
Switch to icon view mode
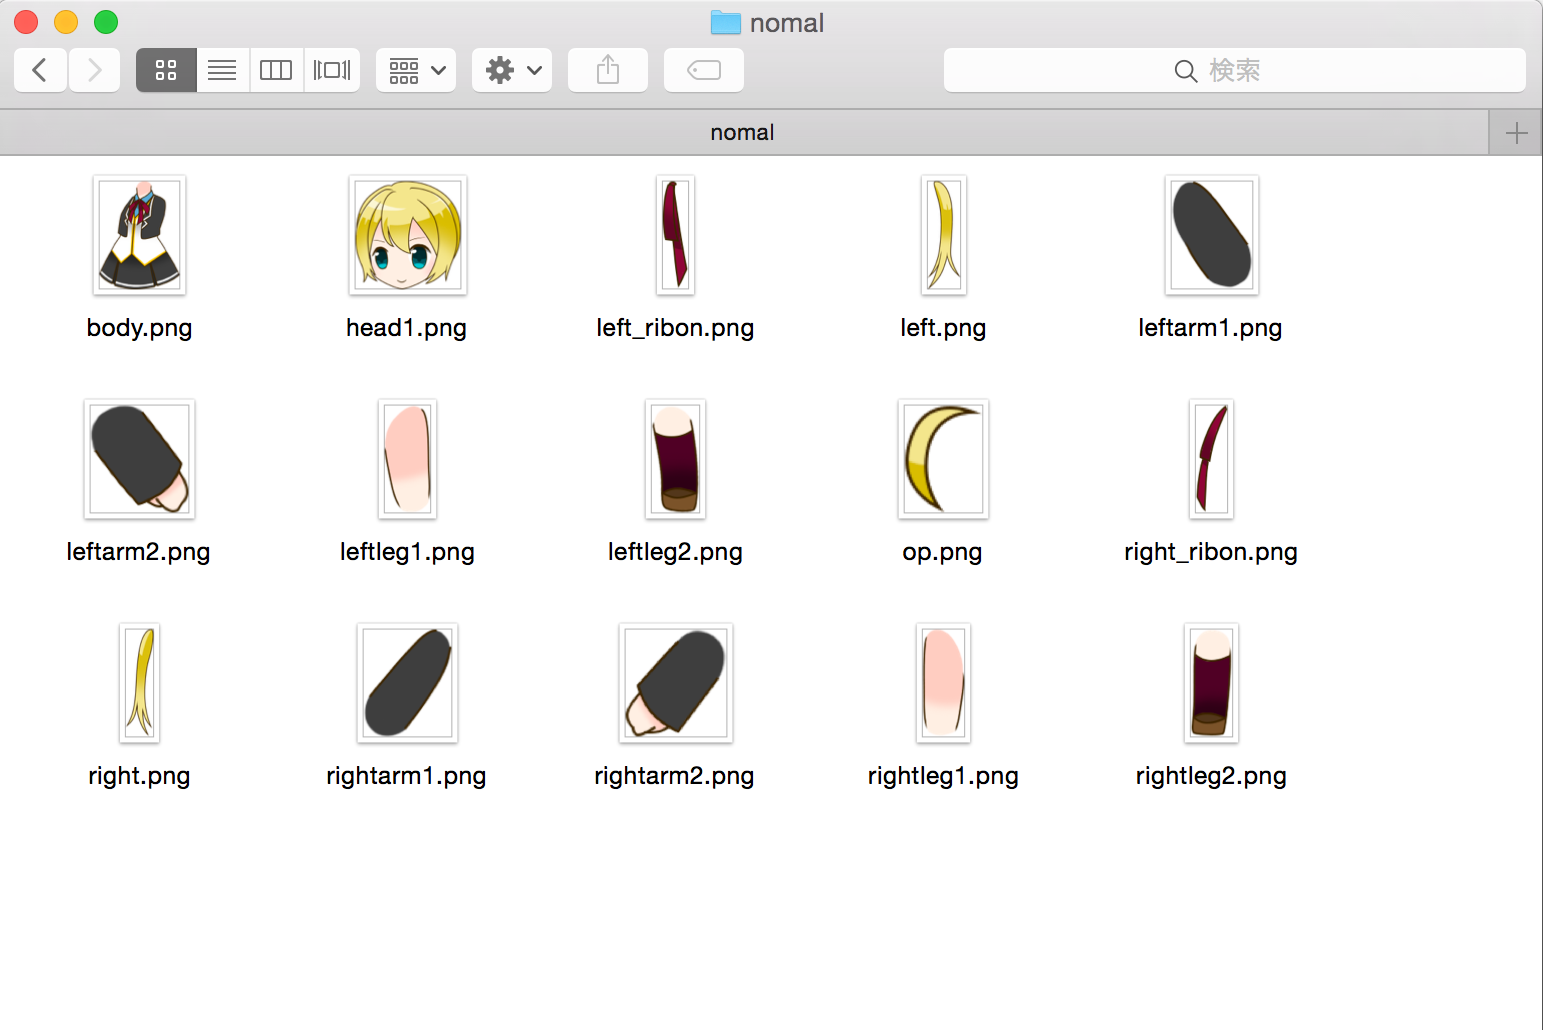[166, 70]
